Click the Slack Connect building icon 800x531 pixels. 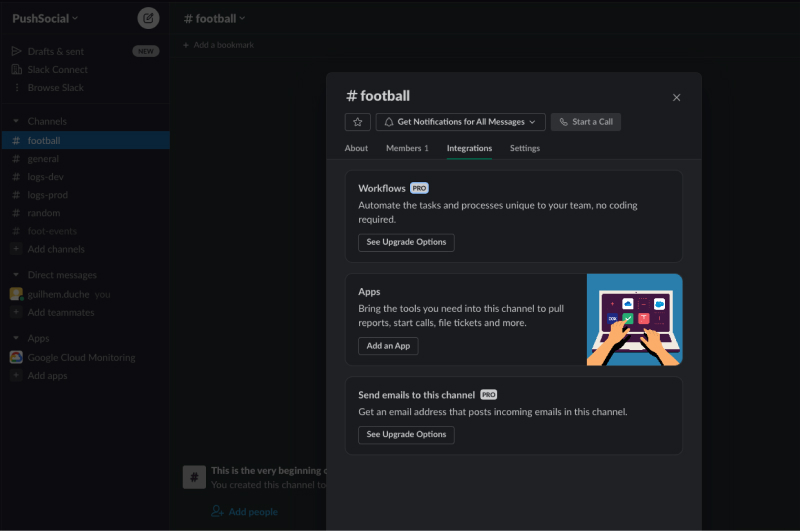pos(16,69)
